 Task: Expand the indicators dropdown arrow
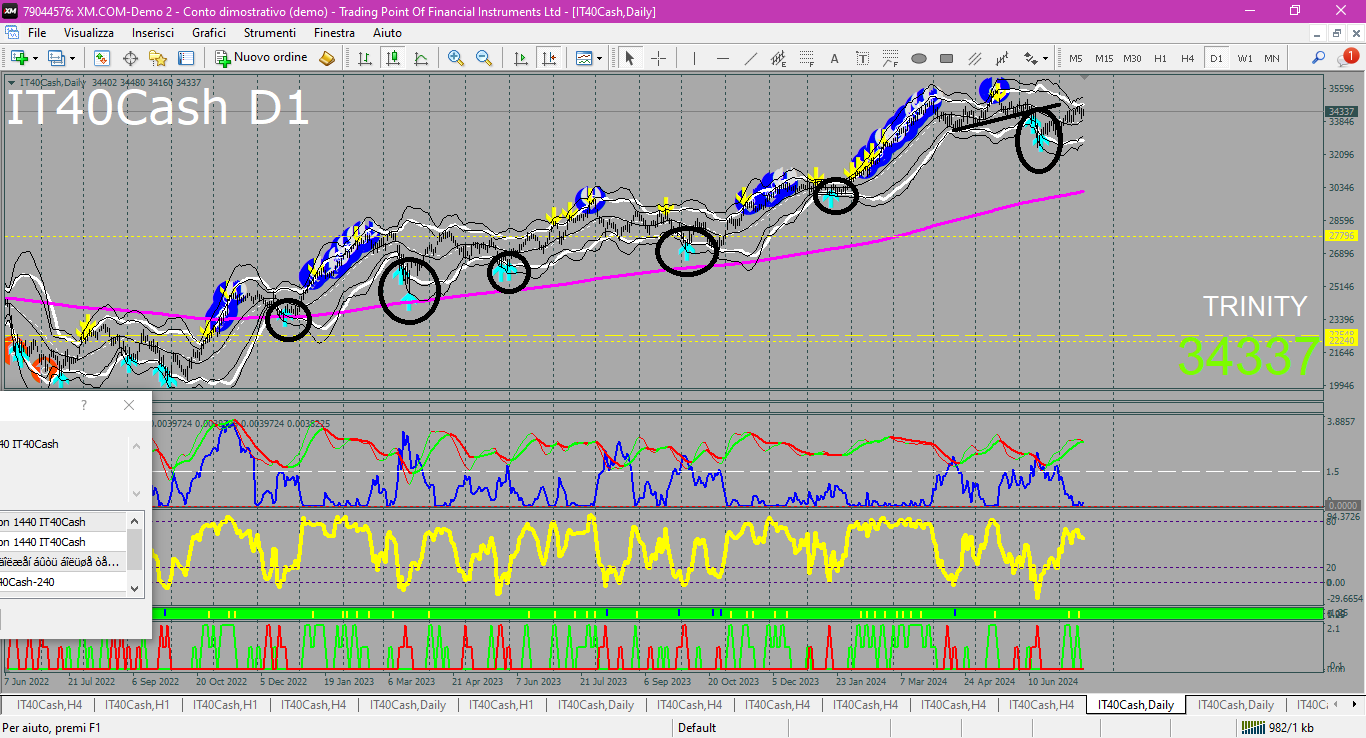pos(599,58)
